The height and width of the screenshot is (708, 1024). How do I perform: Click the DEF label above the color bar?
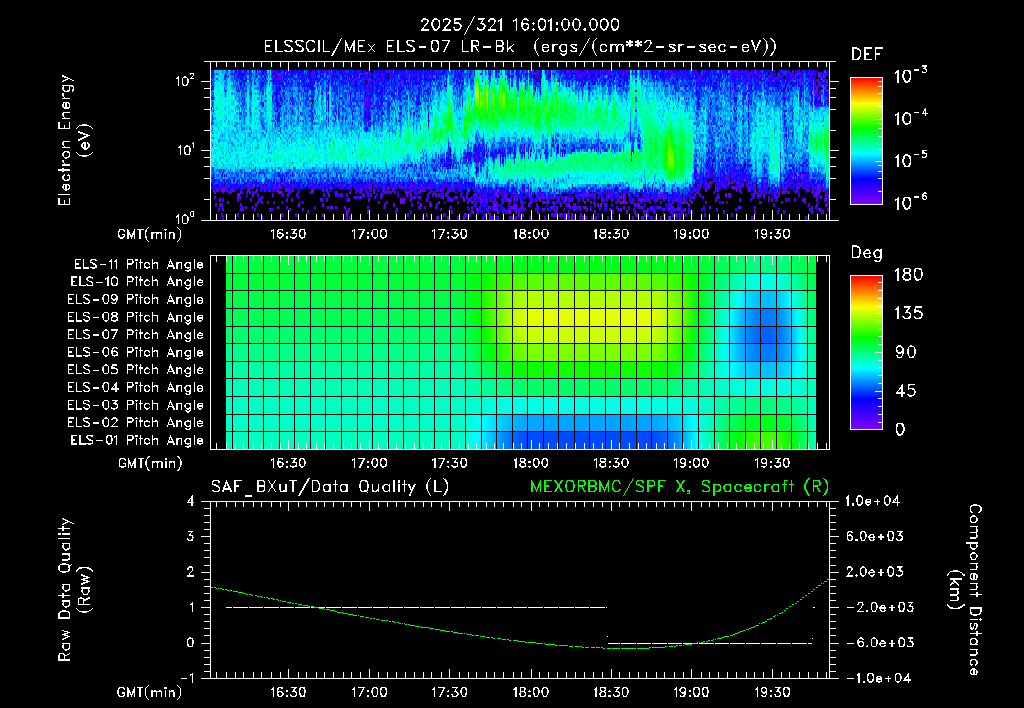[x=867, y=55]
